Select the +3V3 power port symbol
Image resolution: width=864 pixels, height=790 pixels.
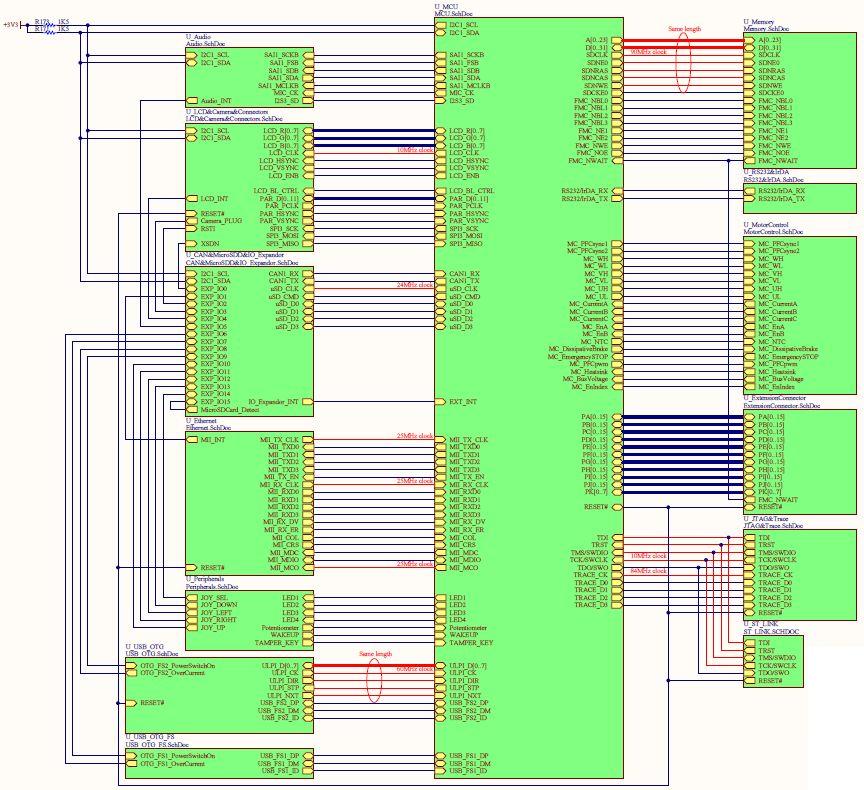click(10, 24)
